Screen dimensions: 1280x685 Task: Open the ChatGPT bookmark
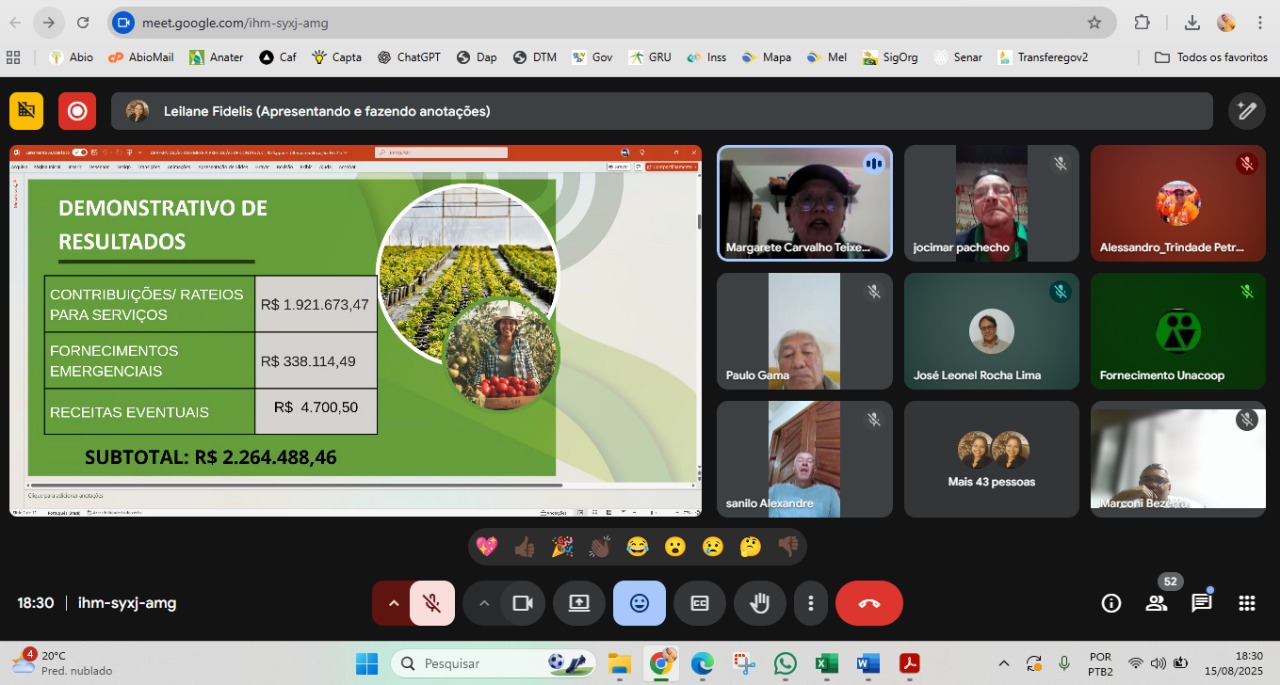click(x=408, y=57)
